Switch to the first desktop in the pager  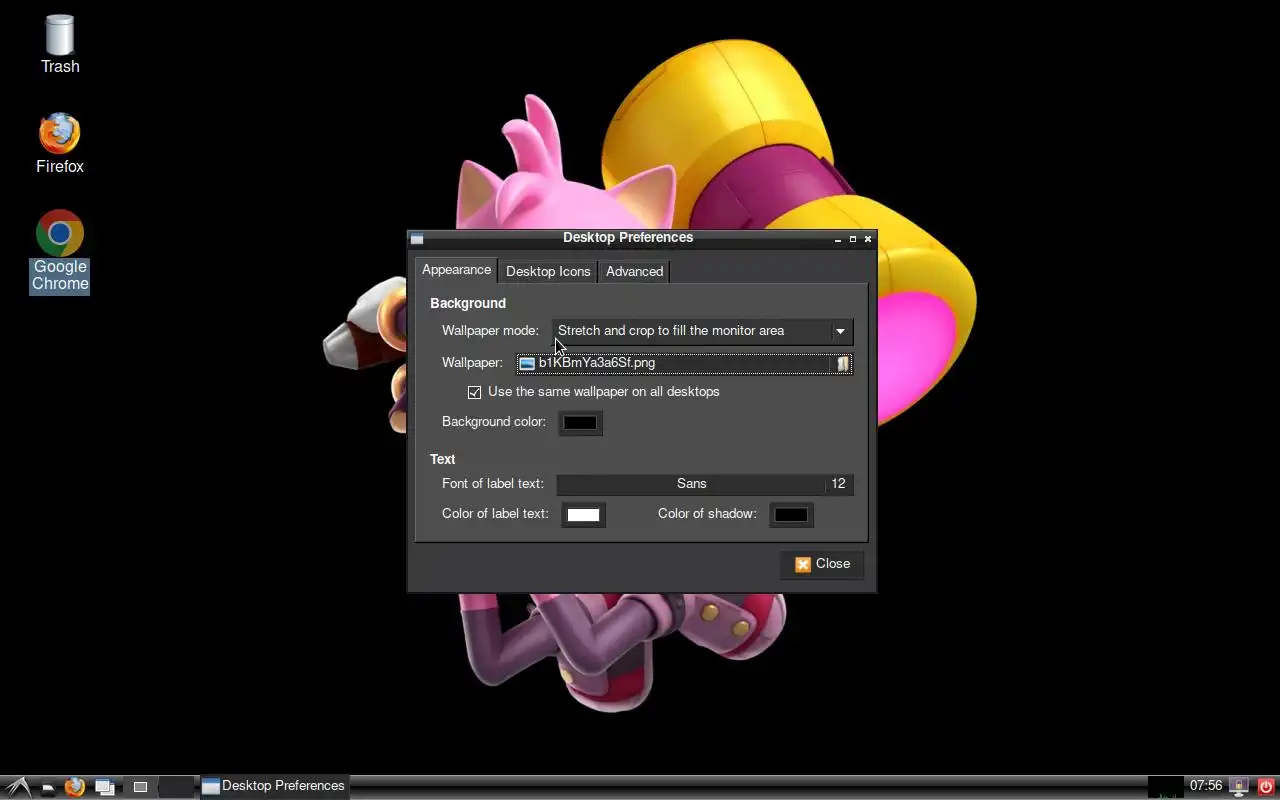click(140, 787)
